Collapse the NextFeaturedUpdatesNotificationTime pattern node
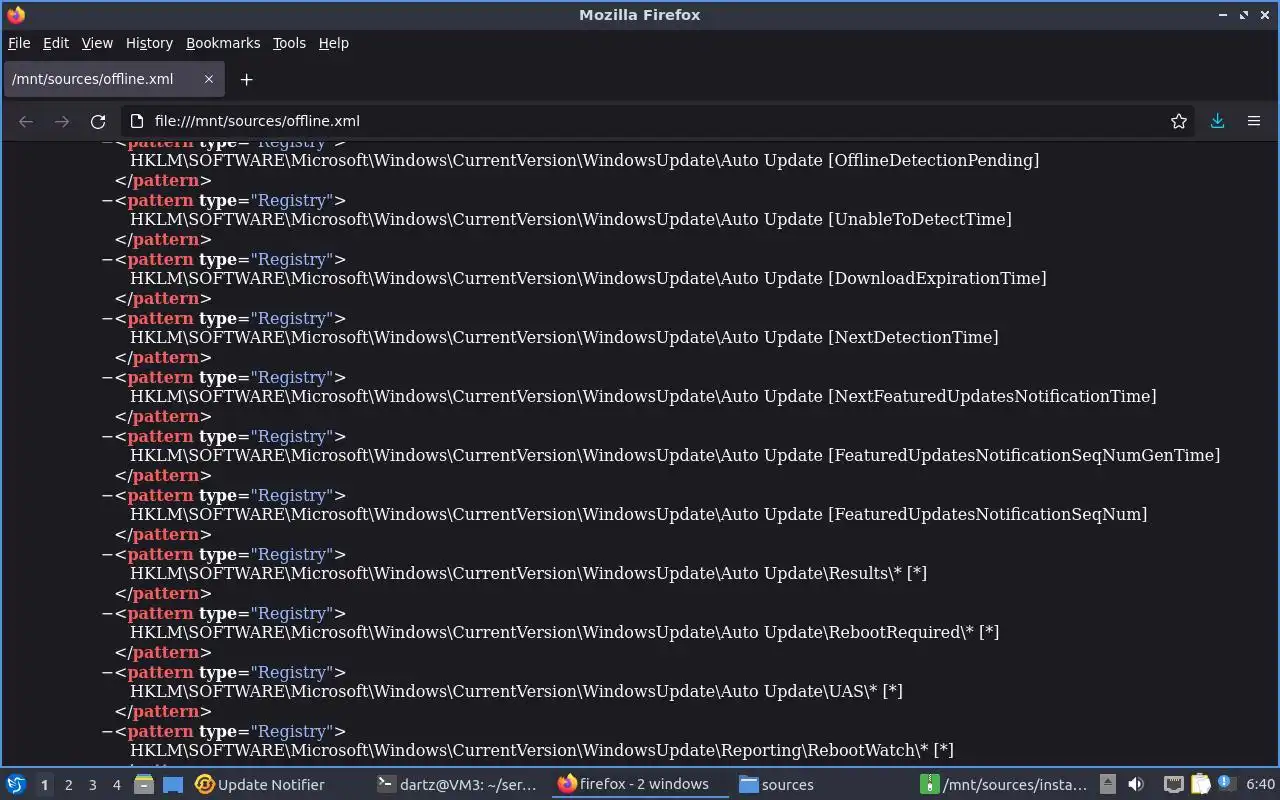 (x=107, y=377)
